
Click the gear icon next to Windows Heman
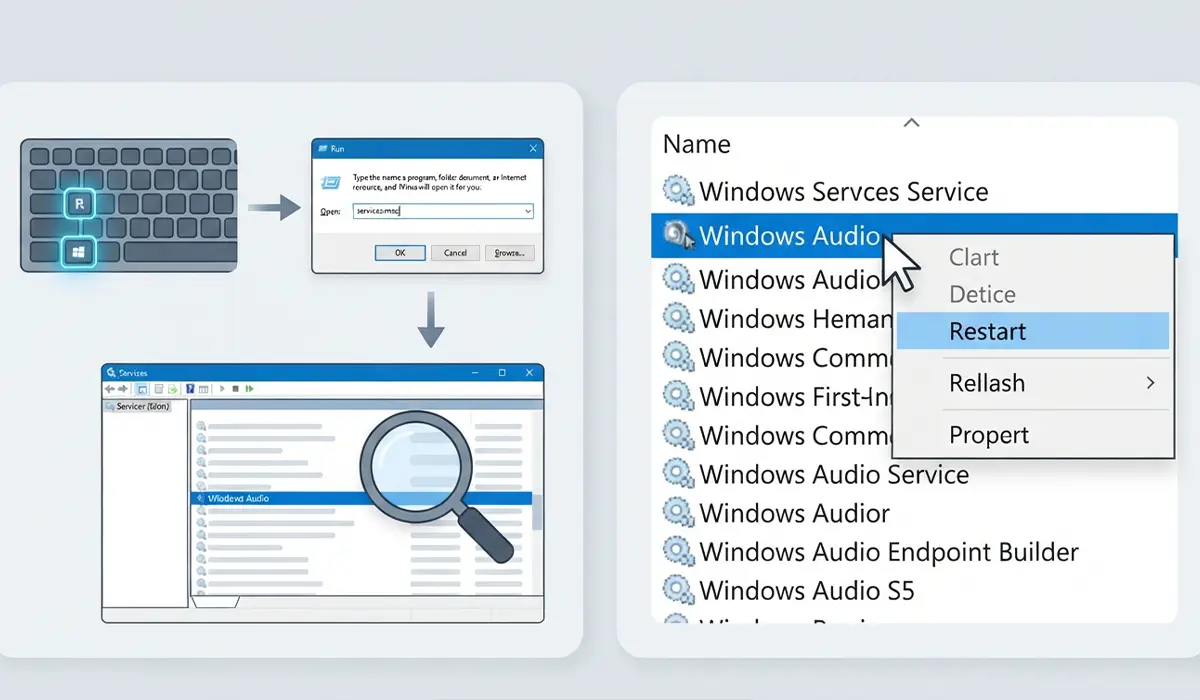pyautogui.click(x=679, y=319)
